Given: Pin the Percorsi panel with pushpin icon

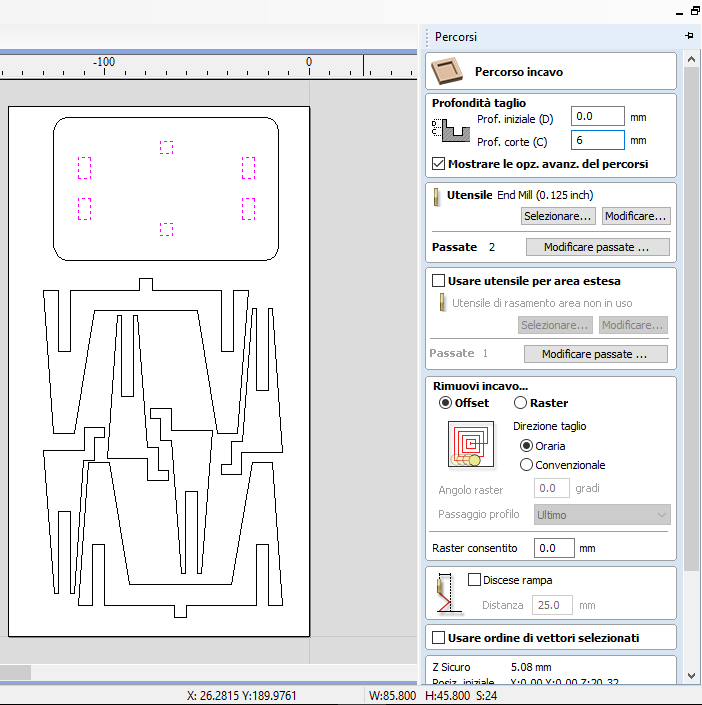Looking at the screenshot, I should [x=689, y=36].
